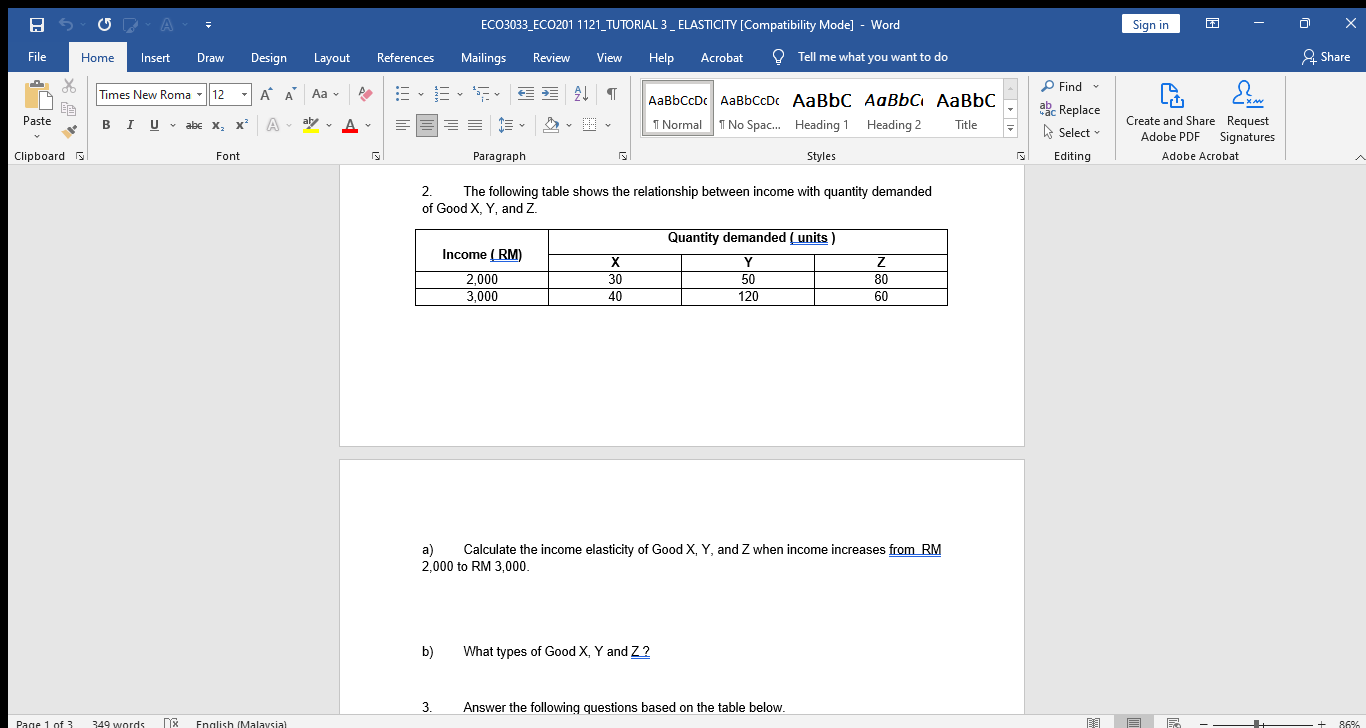The image size is (1366, 728).
Task: Click Create and Share Adobe PDF icon
Action: point(1170,97)
